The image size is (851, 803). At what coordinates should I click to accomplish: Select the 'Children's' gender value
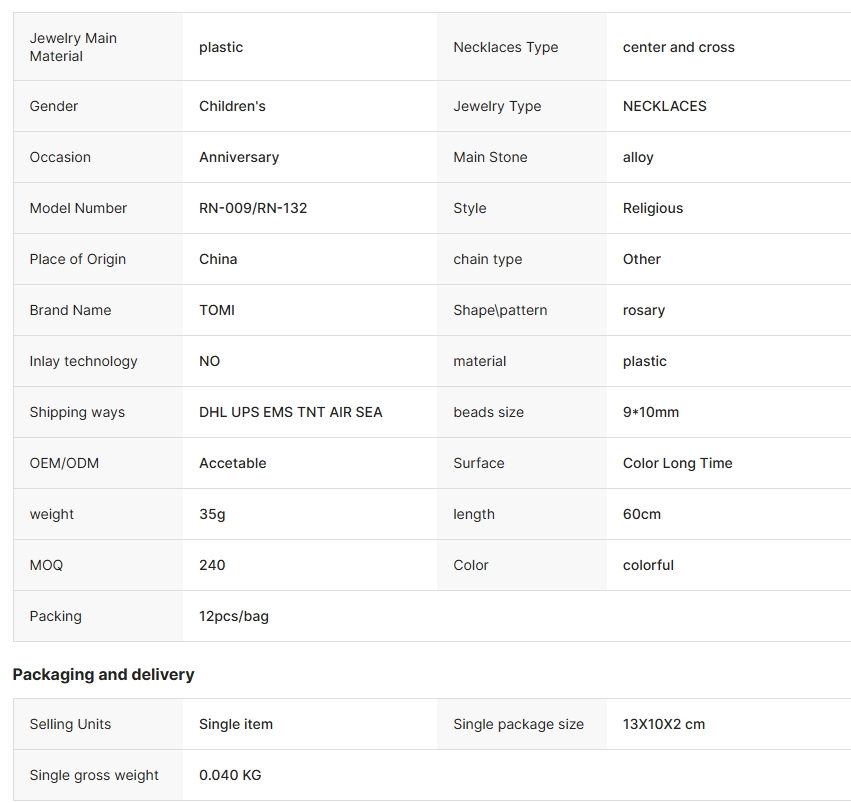(x=232, y=106)
